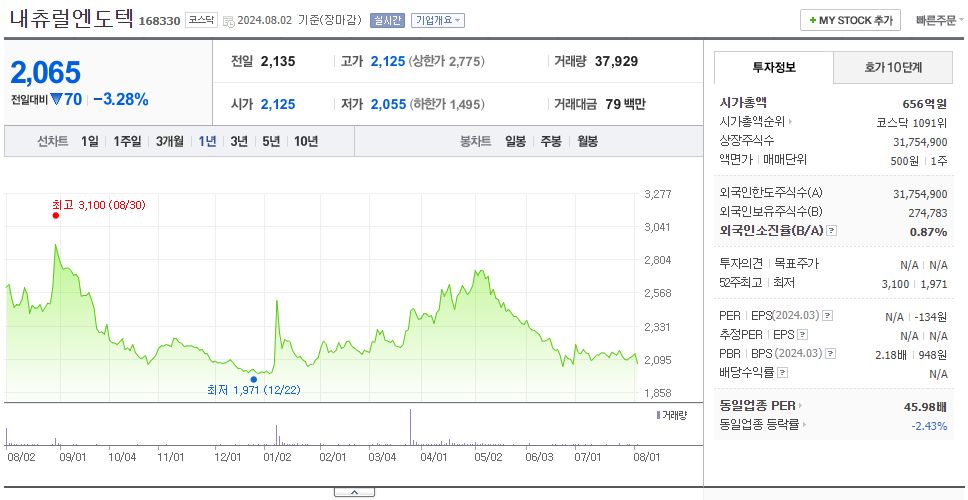The image size is (968, 500).
Task: Click help icon next to EPS(2024.03)
Action: coord(828,316)
